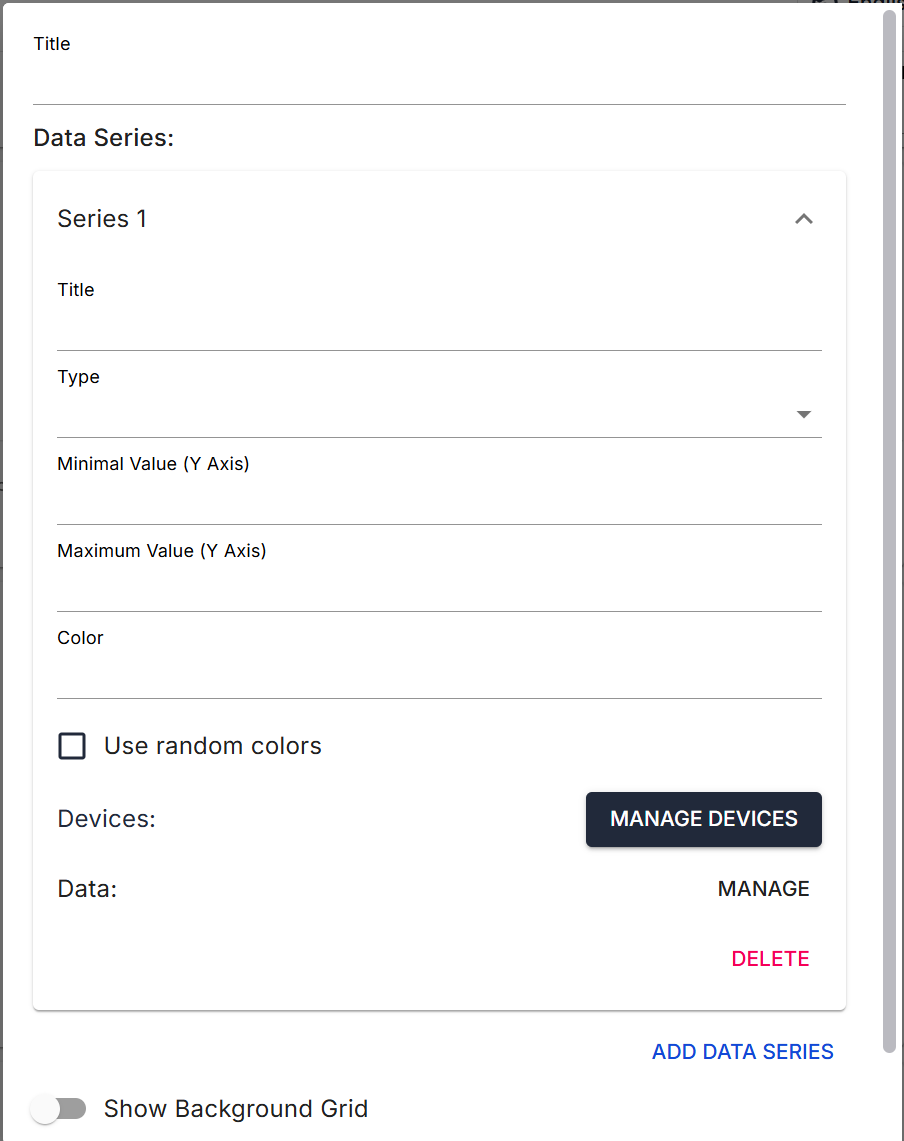Focus the top chart Title input
Viewport: 904px width, 1141px height.
pyautogui.click(x=439, y=82)
